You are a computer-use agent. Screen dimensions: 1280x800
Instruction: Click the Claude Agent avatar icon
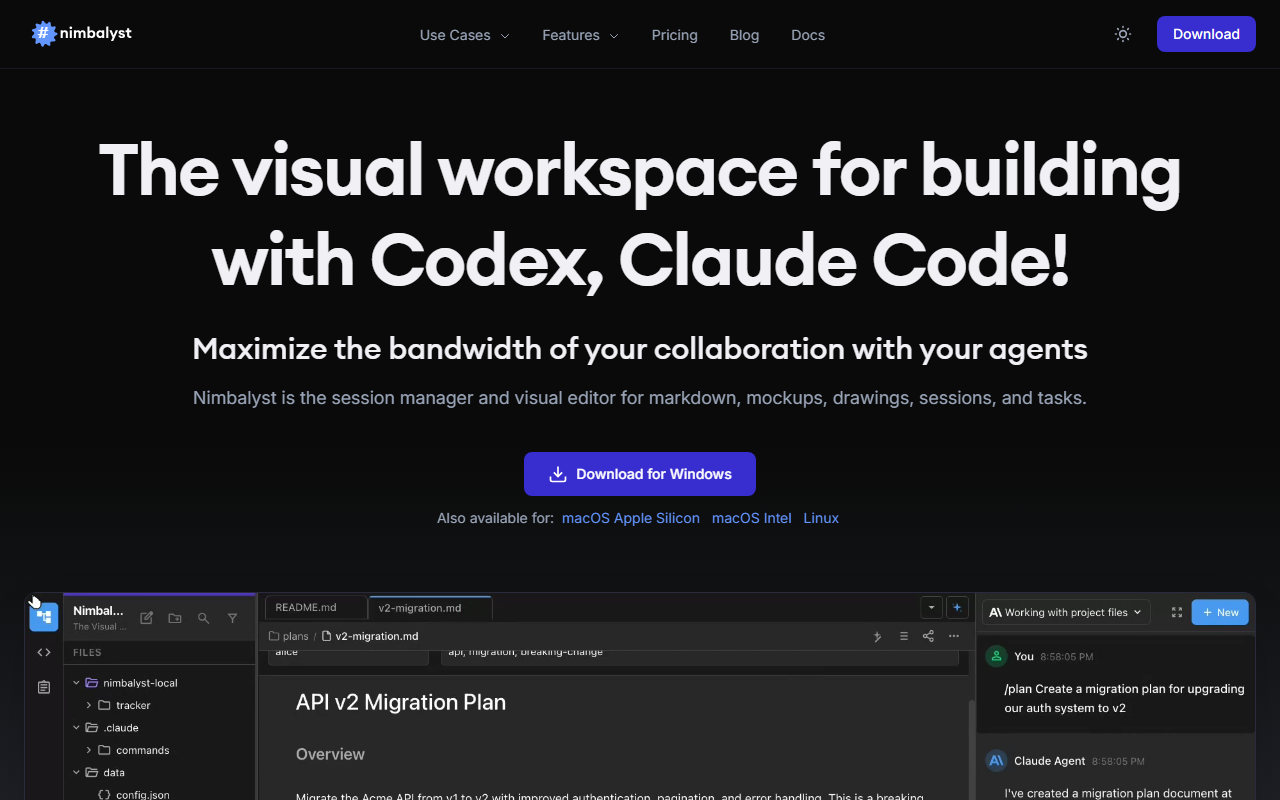click(x=996, y=760)
